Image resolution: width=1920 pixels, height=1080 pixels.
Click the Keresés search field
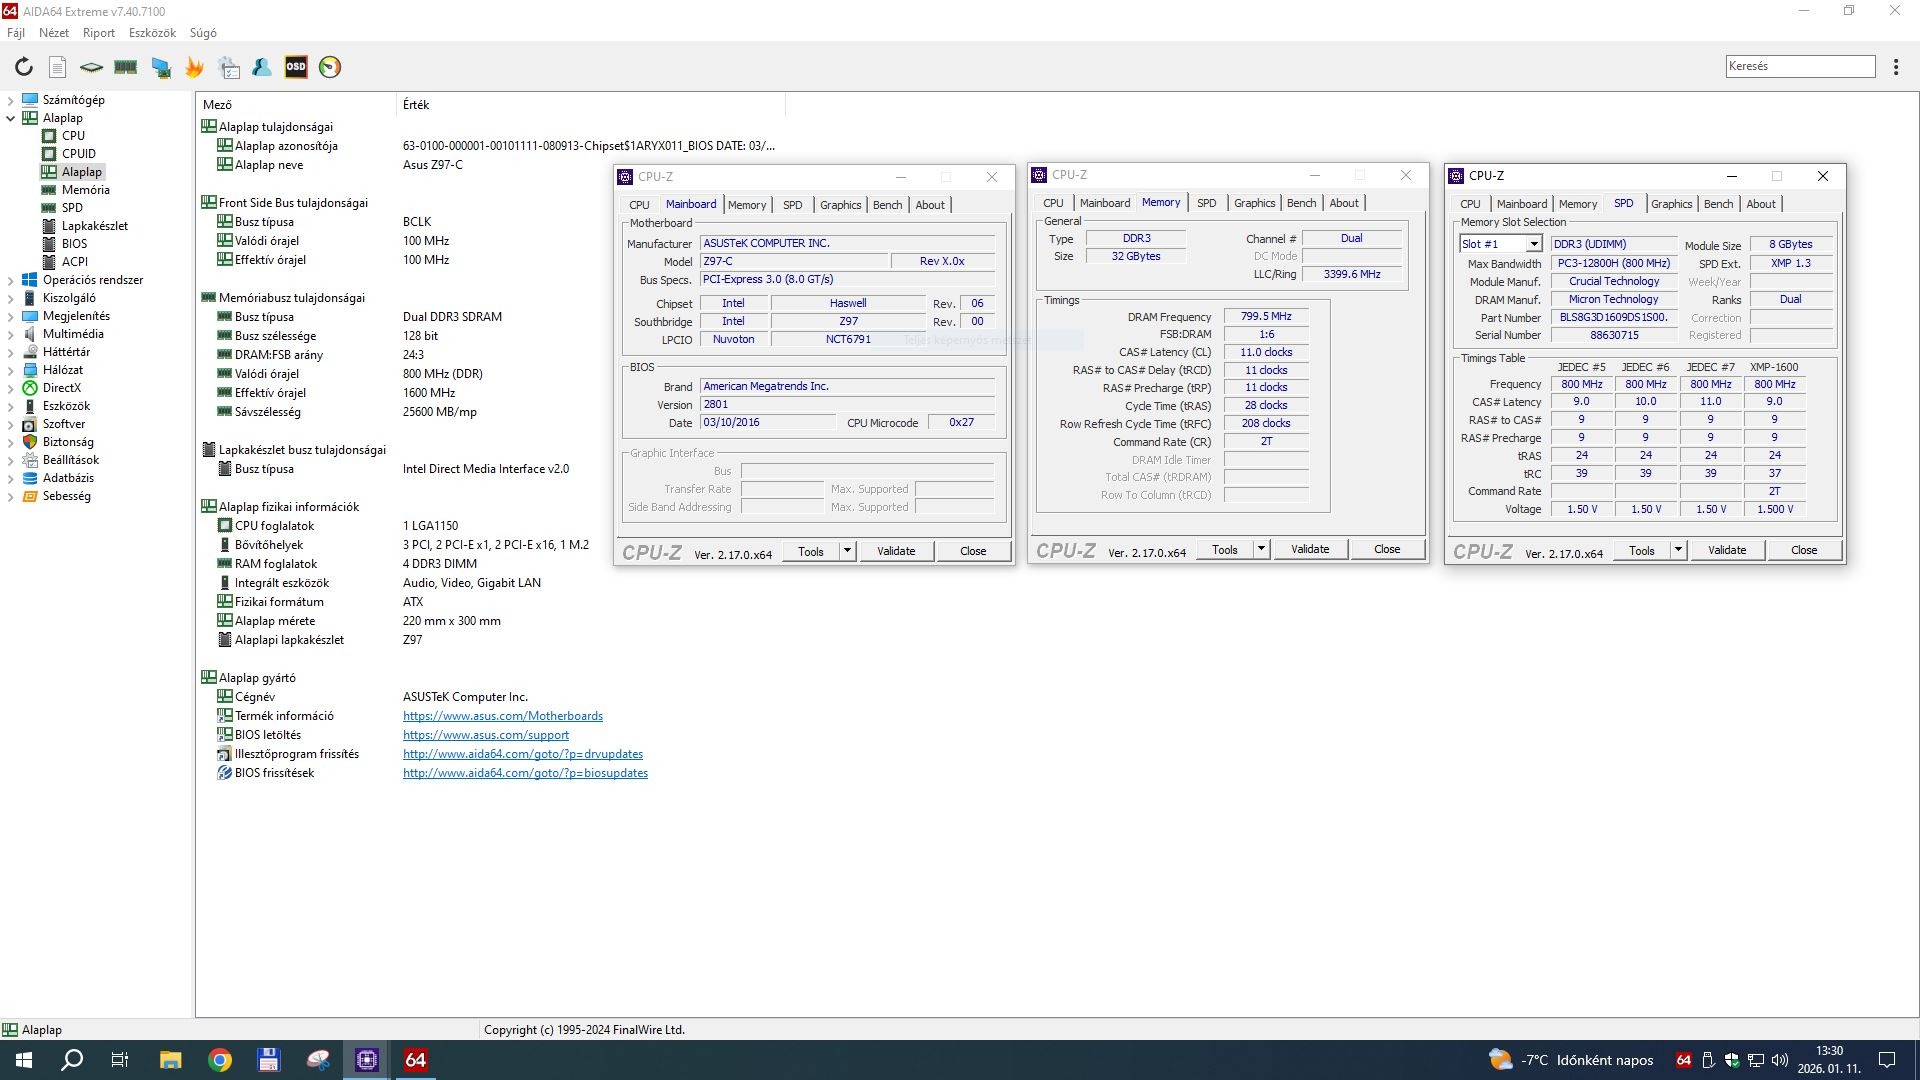tap(1799, 66)
